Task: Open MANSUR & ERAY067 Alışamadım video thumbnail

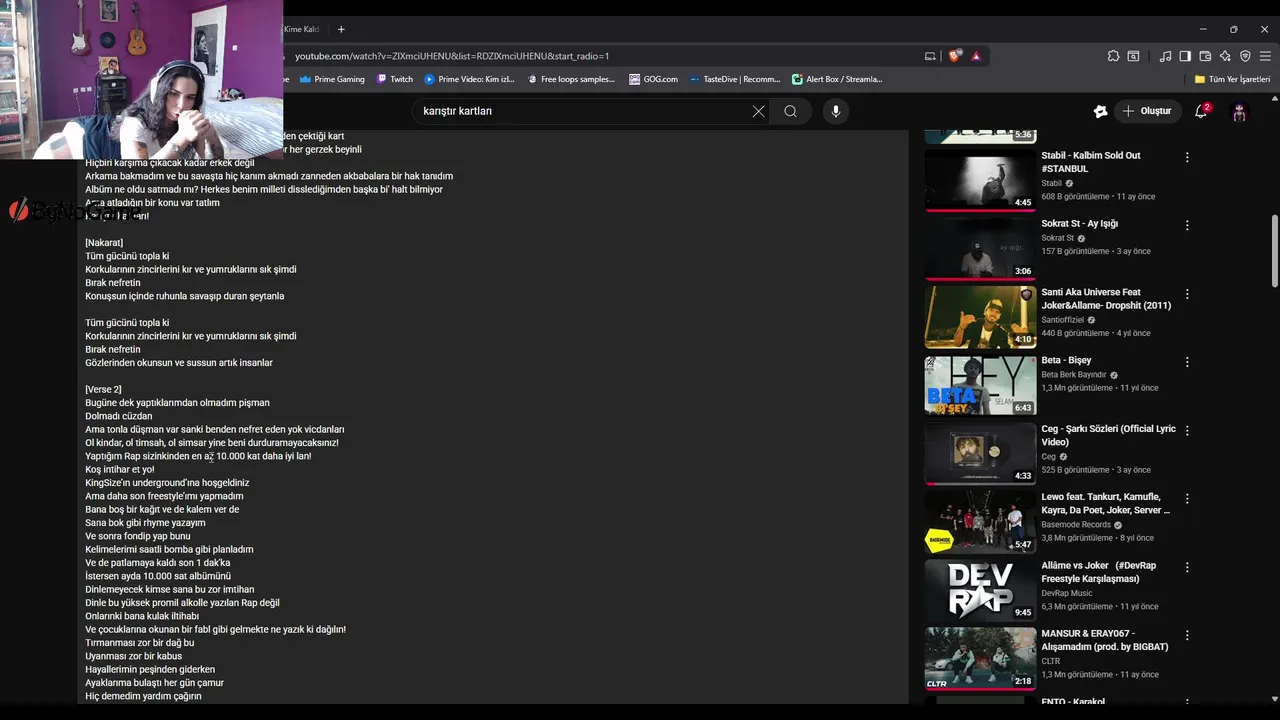Action: 980,658
